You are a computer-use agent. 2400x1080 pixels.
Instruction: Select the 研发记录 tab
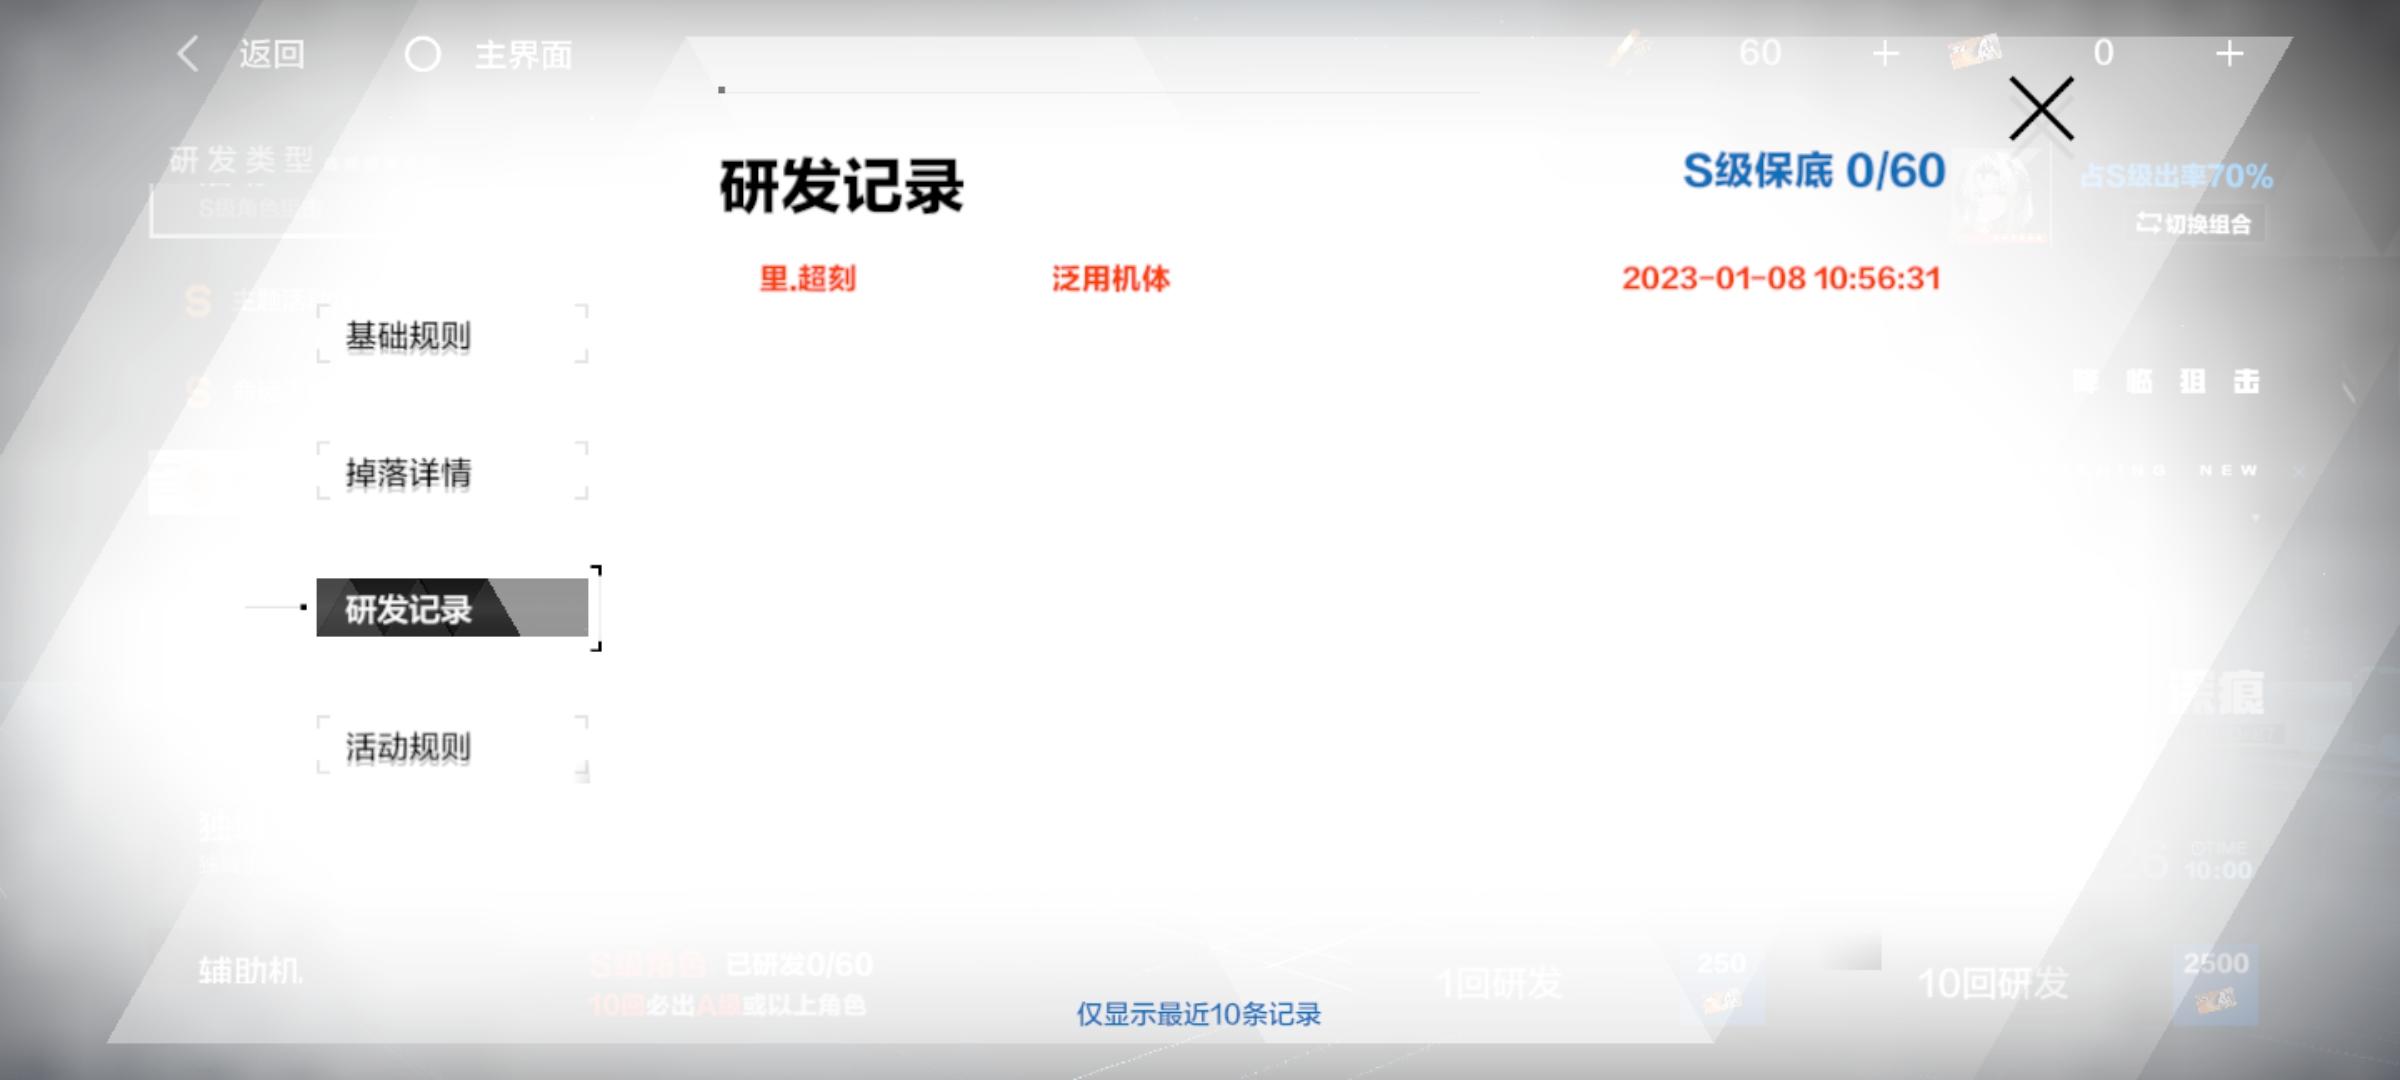coord(452,608)
